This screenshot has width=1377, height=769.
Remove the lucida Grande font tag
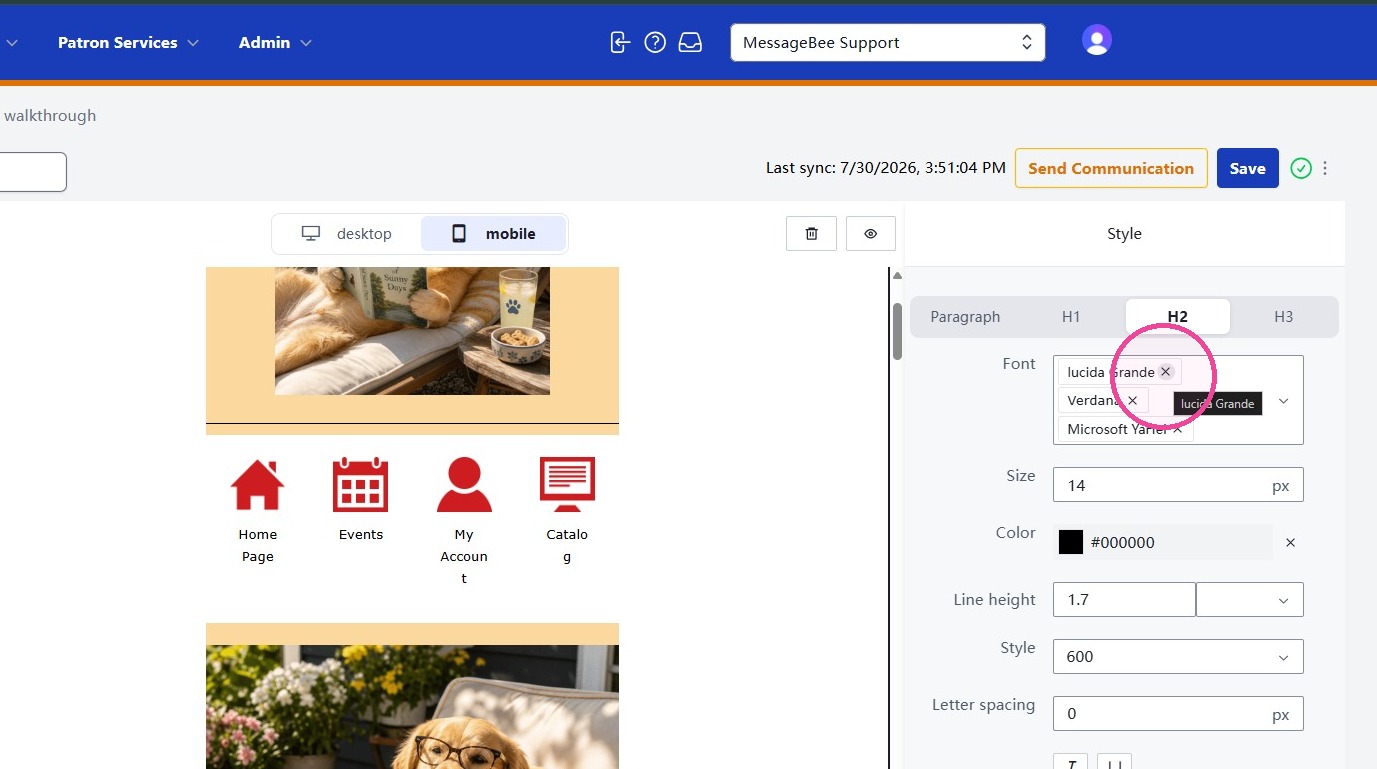tap(1165, 371)
